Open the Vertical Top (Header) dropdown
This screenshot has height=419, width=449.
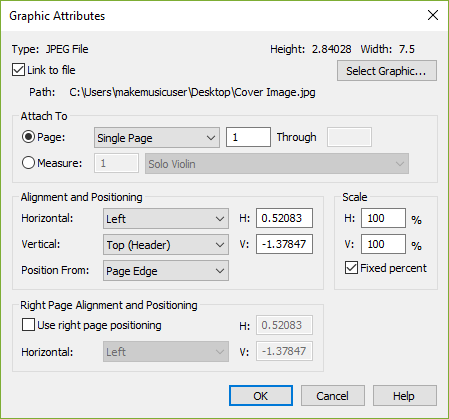(x=166, y=245)
